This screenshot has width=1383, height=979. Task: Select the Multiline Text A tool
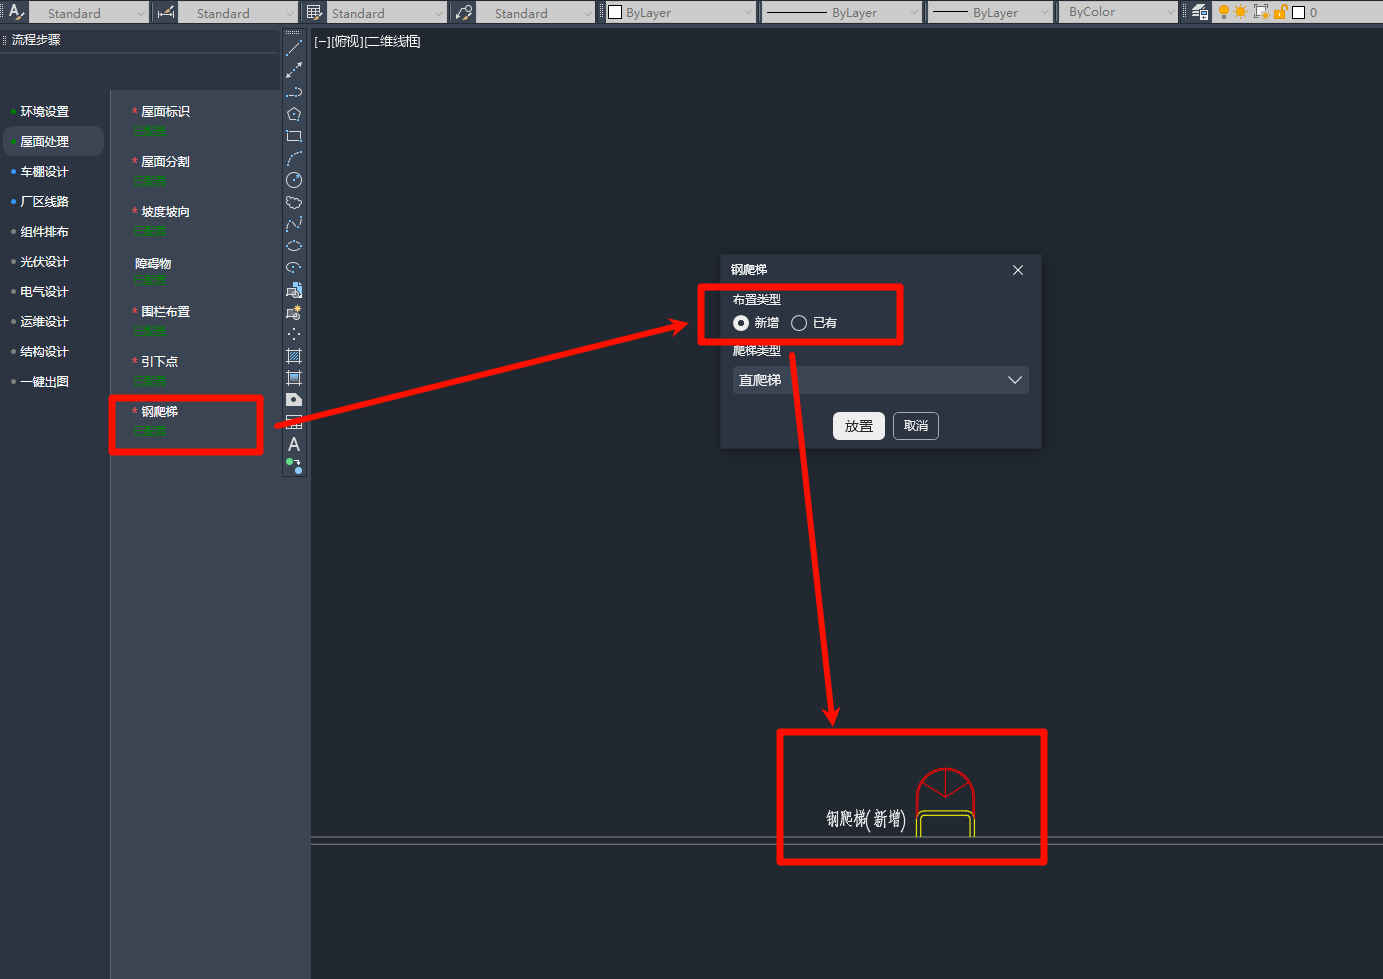[x=294, y=444]
